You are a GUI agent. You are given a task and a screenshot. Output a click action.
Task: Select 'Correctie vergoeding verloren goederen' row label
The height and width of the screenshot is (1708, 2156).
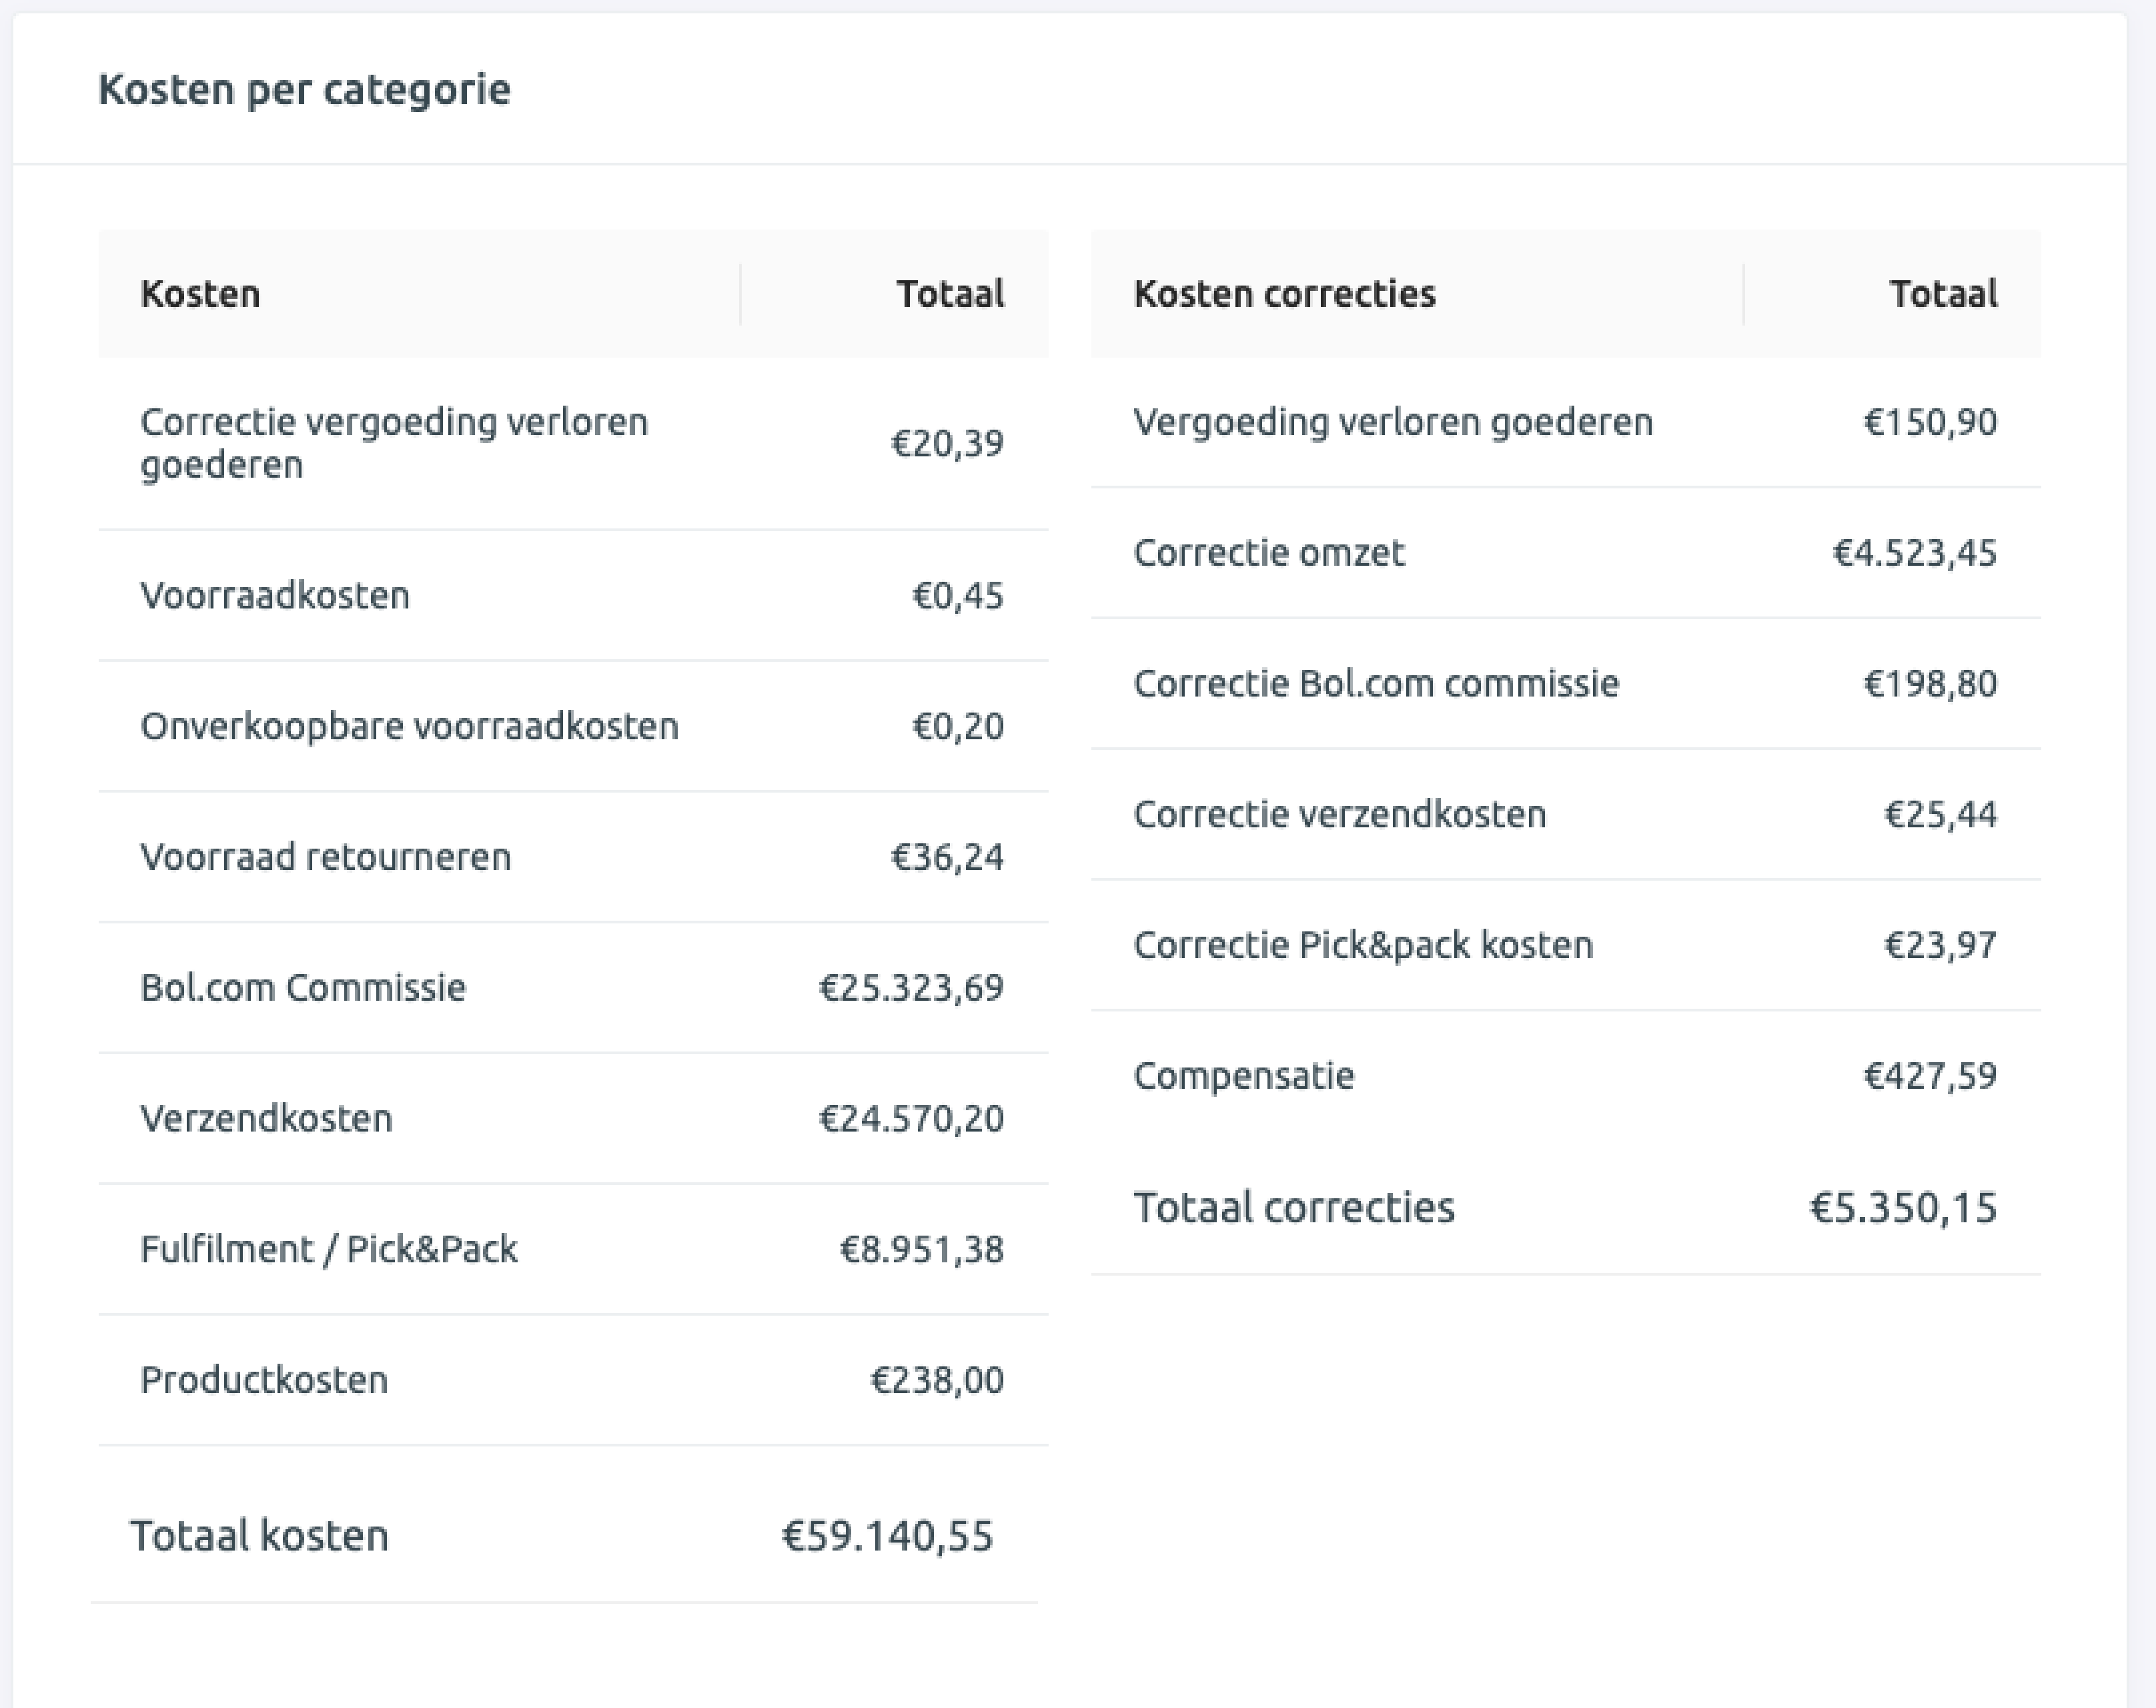click(394, 443)
